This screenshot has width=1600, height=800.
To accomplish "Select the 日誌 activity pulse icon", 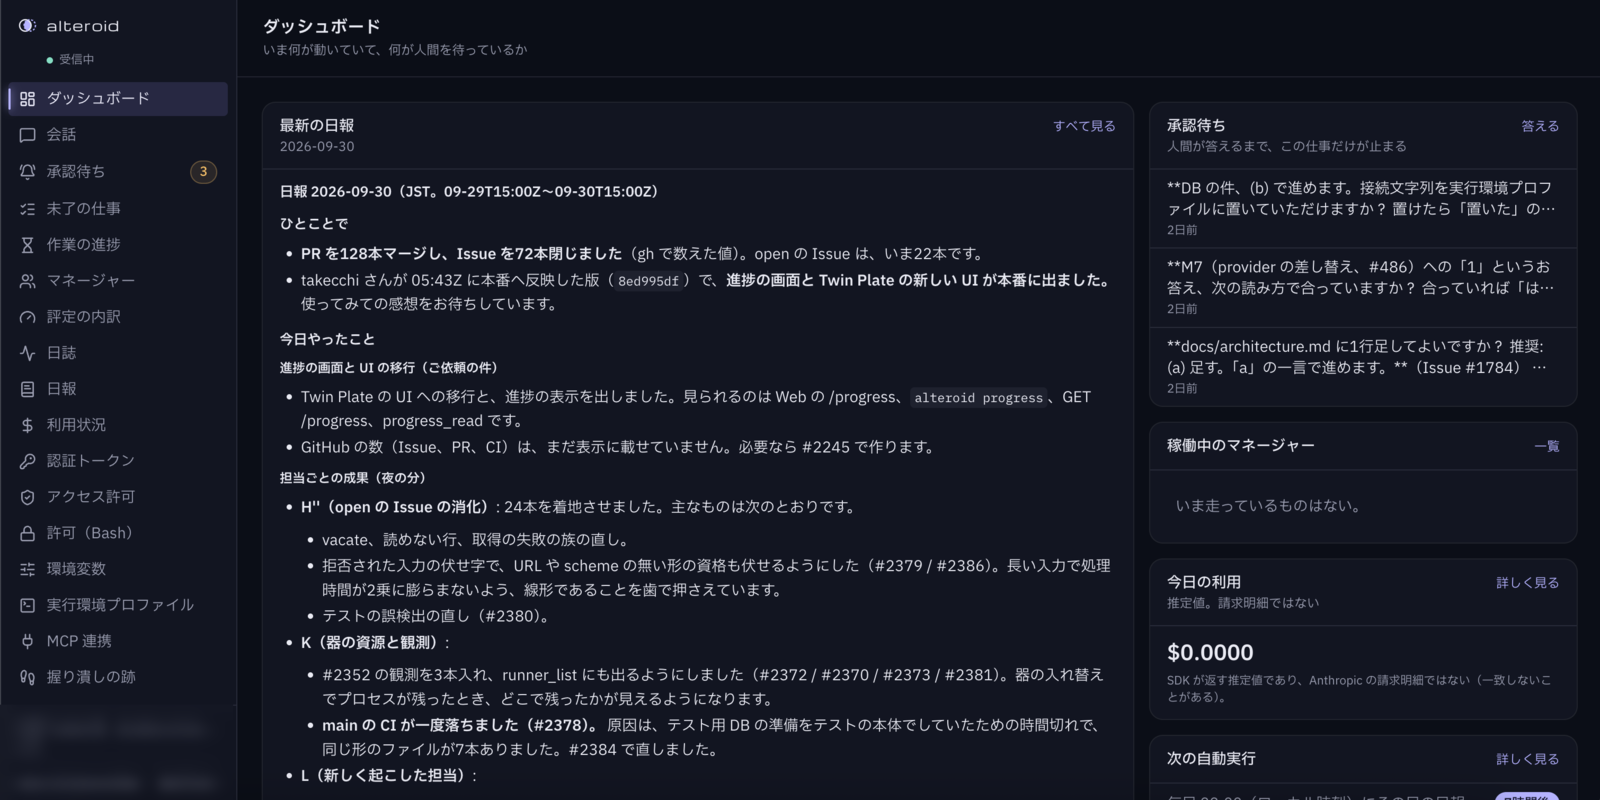I will pyautogui.click(x=27, y=353).
